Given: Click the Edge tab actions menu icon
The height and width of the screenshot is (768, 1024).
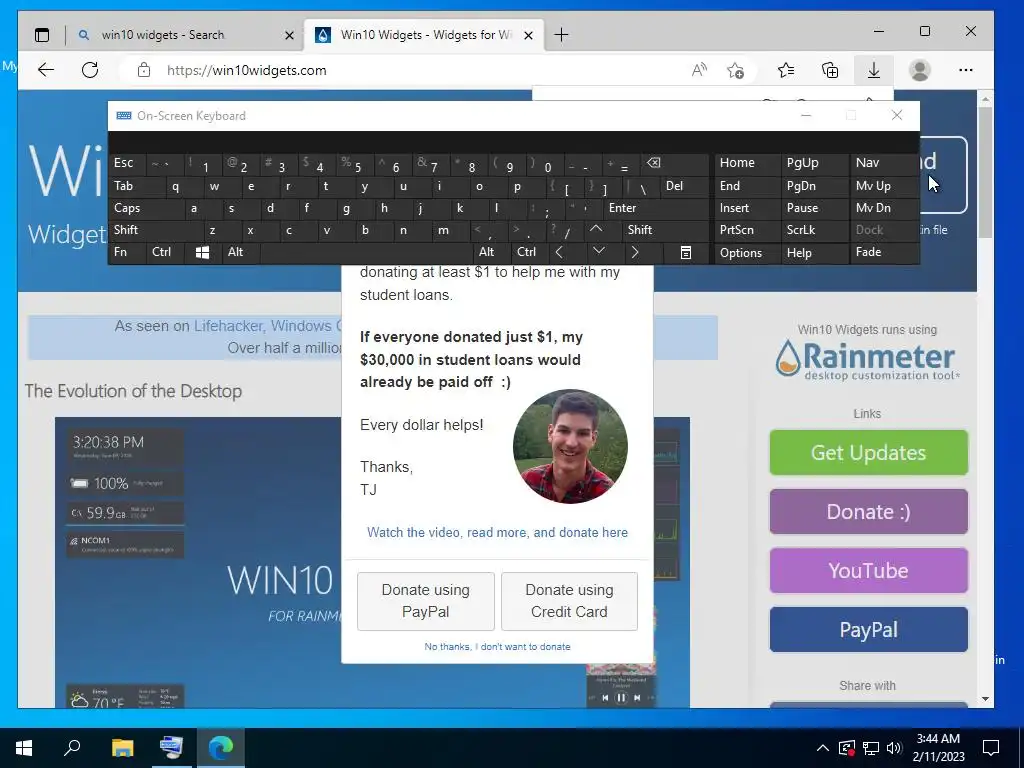Looking at the screenshot, I should [x=42, y=35].
